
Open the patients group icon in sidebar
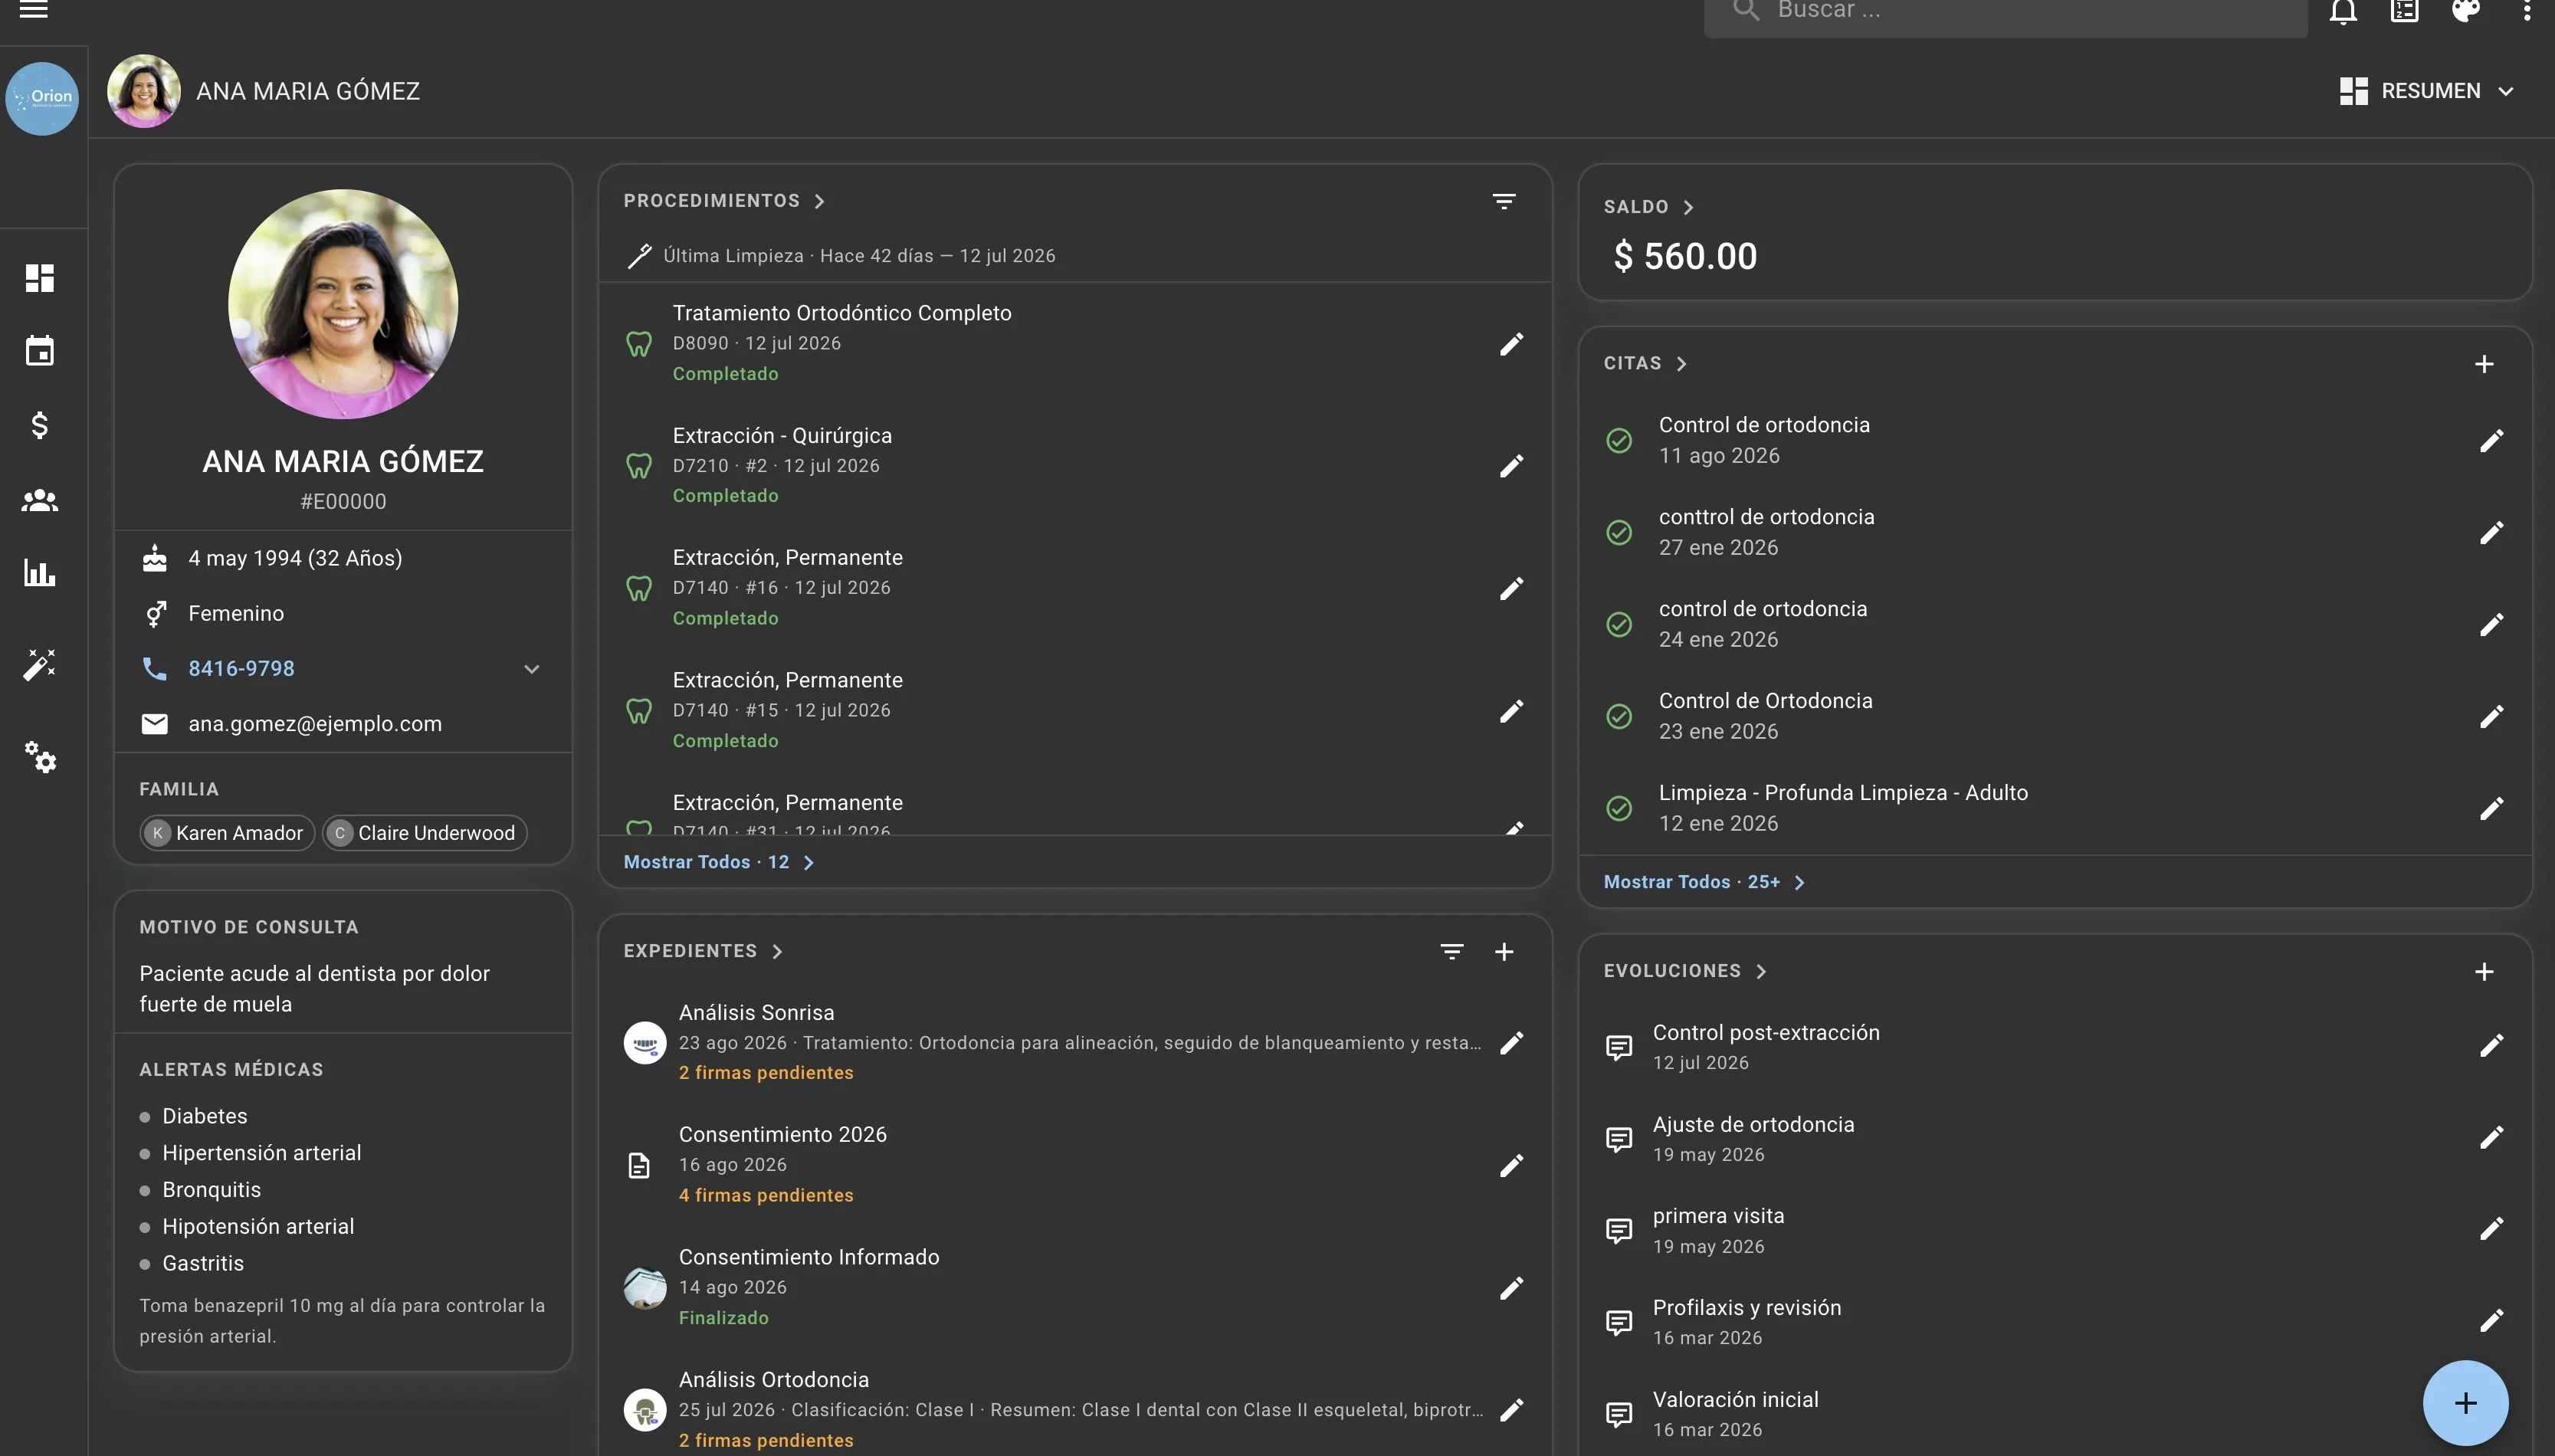pos(40,500)
